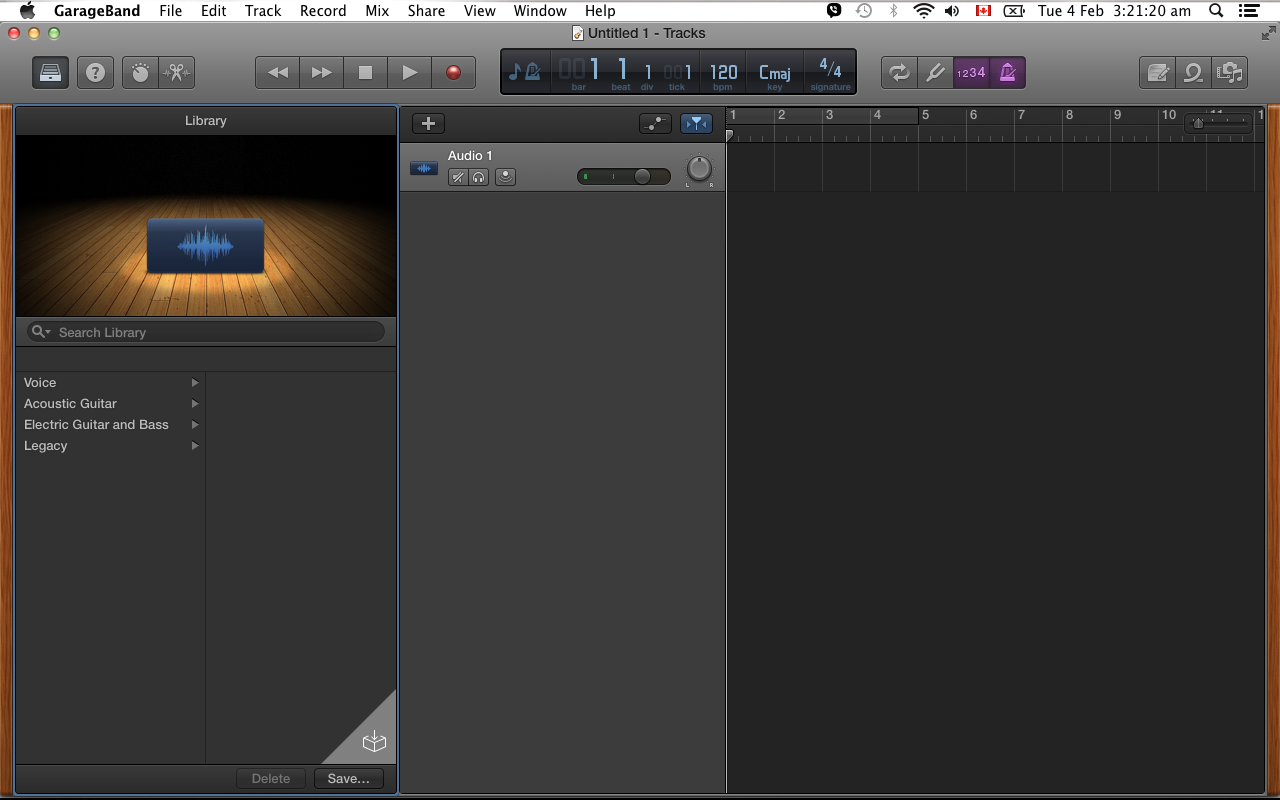Open the Record menu
The height and width of the screenshot is (800, 1280).
click(323, 11)
